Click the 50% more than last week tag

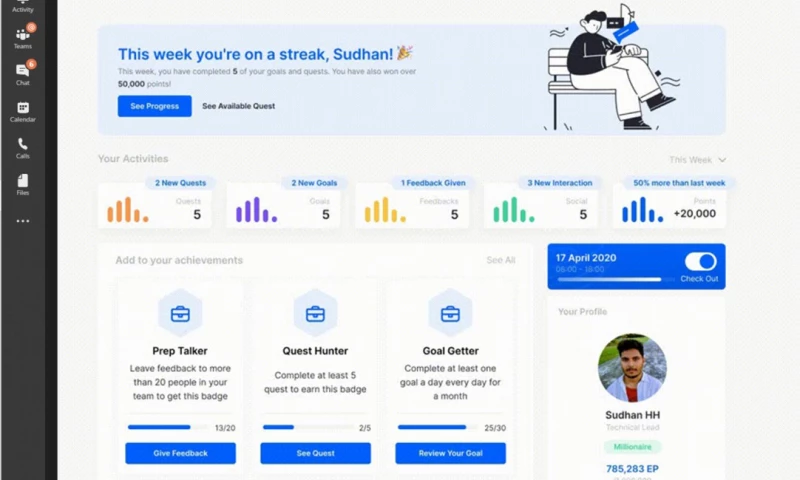(679, 183)
